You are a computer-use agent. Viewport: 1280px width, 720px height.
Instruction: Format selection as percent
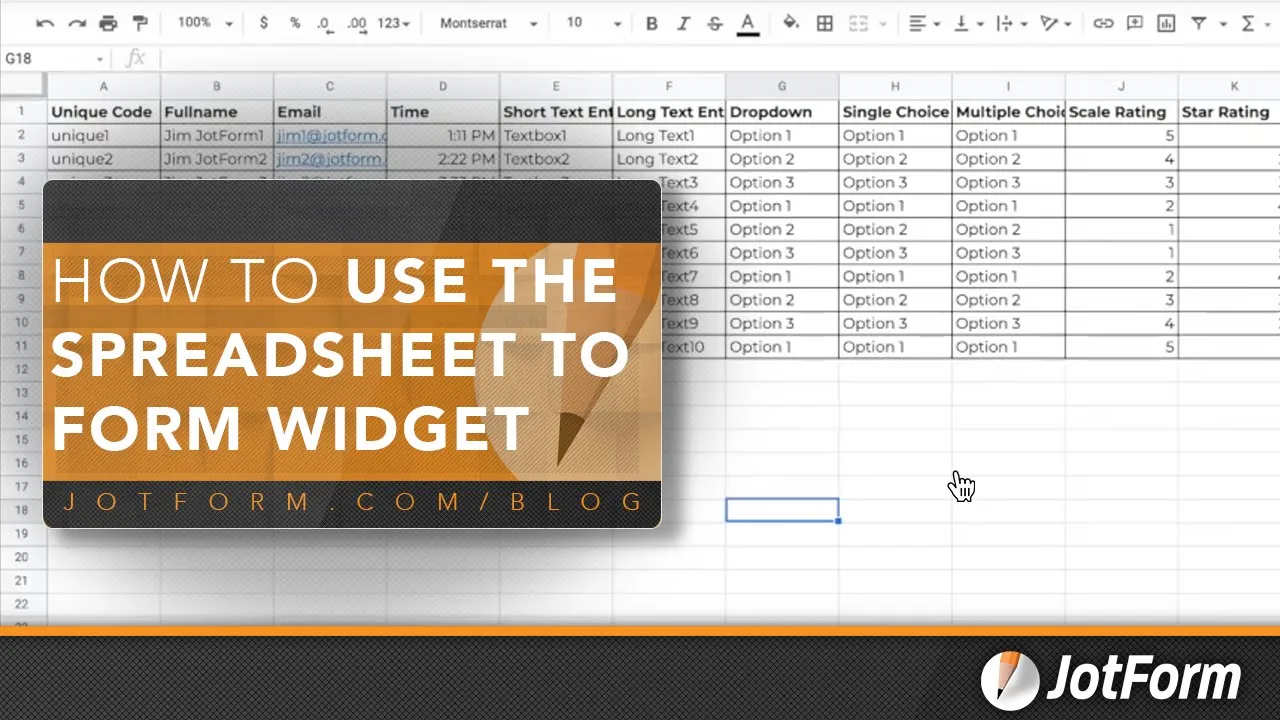295,23
